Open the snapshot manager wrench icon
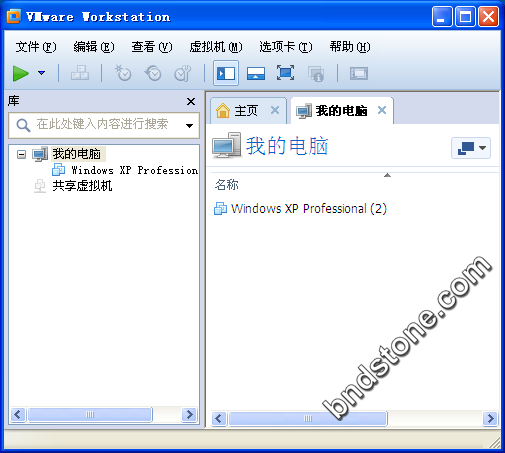This screenshot has height=453, width=505. coord(183,73)
